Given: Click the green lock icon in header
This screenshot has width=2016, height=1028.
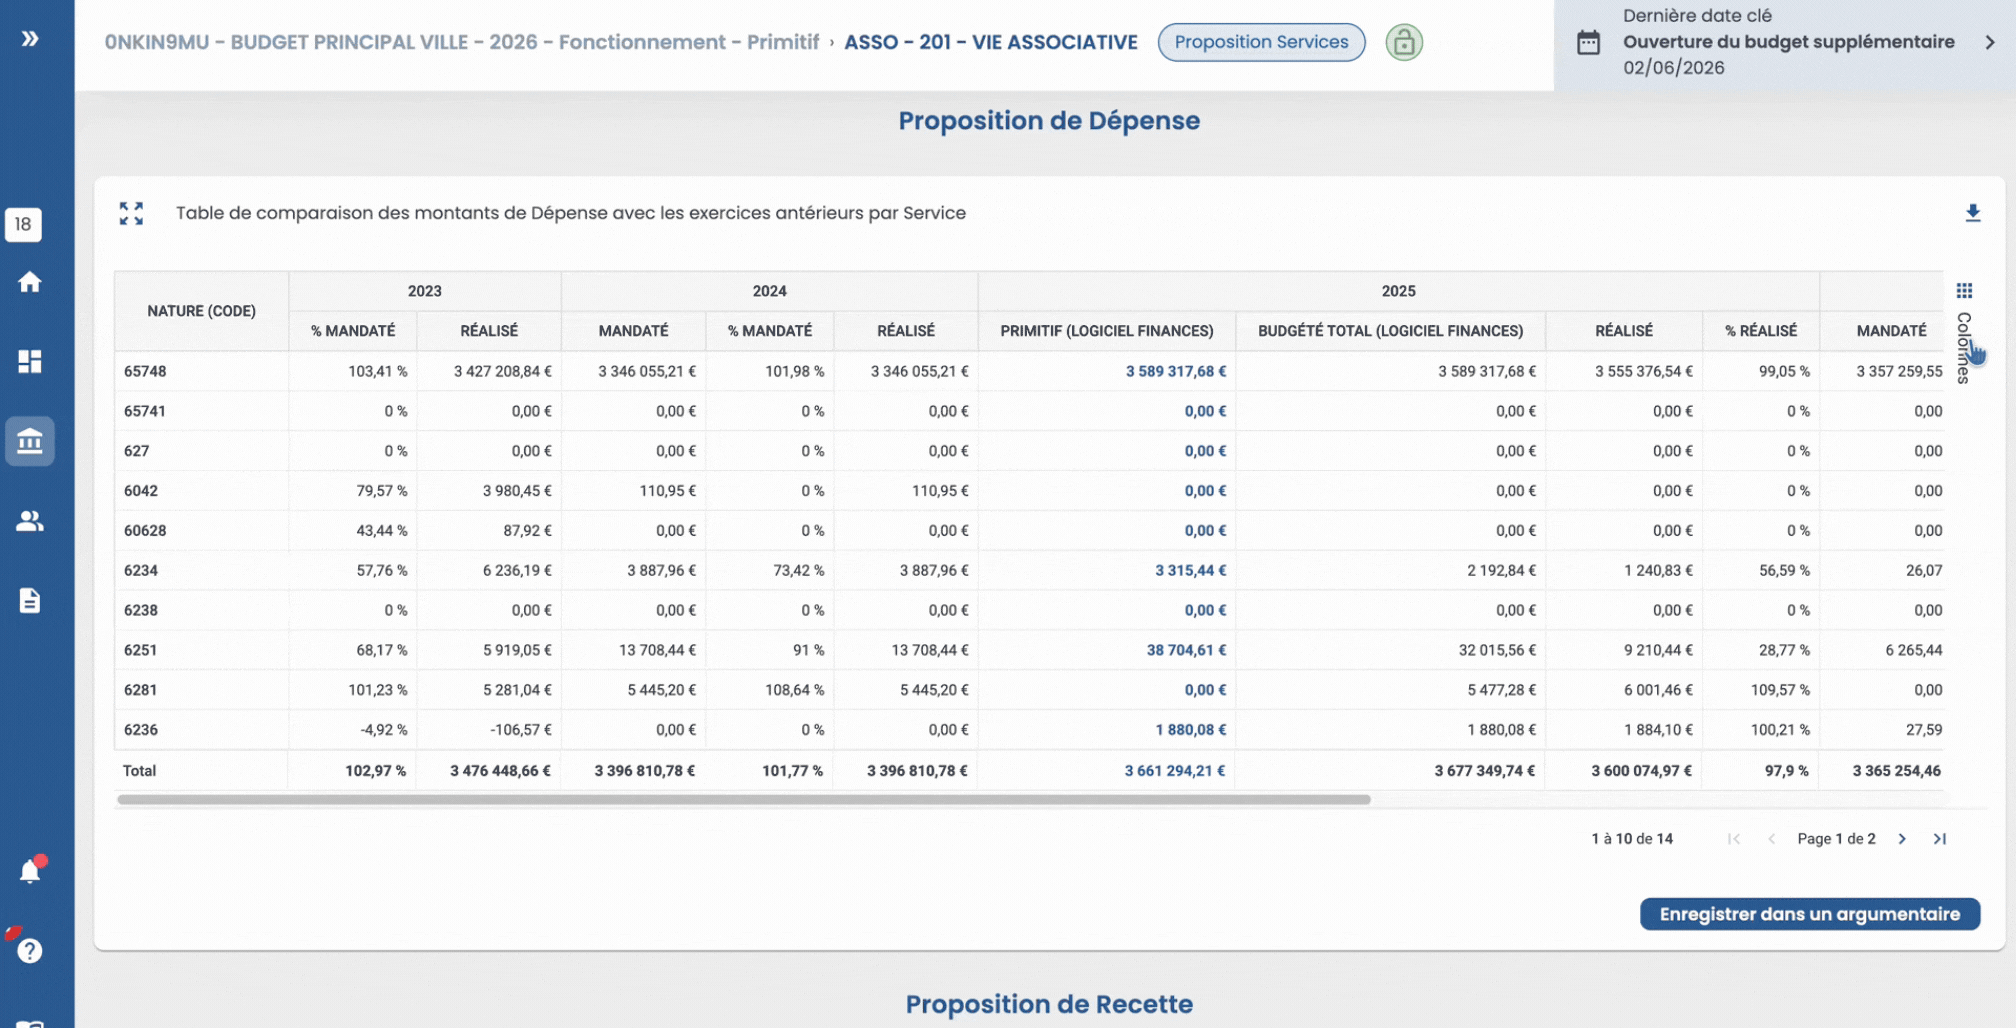Looking at the screenshot, I should [1404, 42].
